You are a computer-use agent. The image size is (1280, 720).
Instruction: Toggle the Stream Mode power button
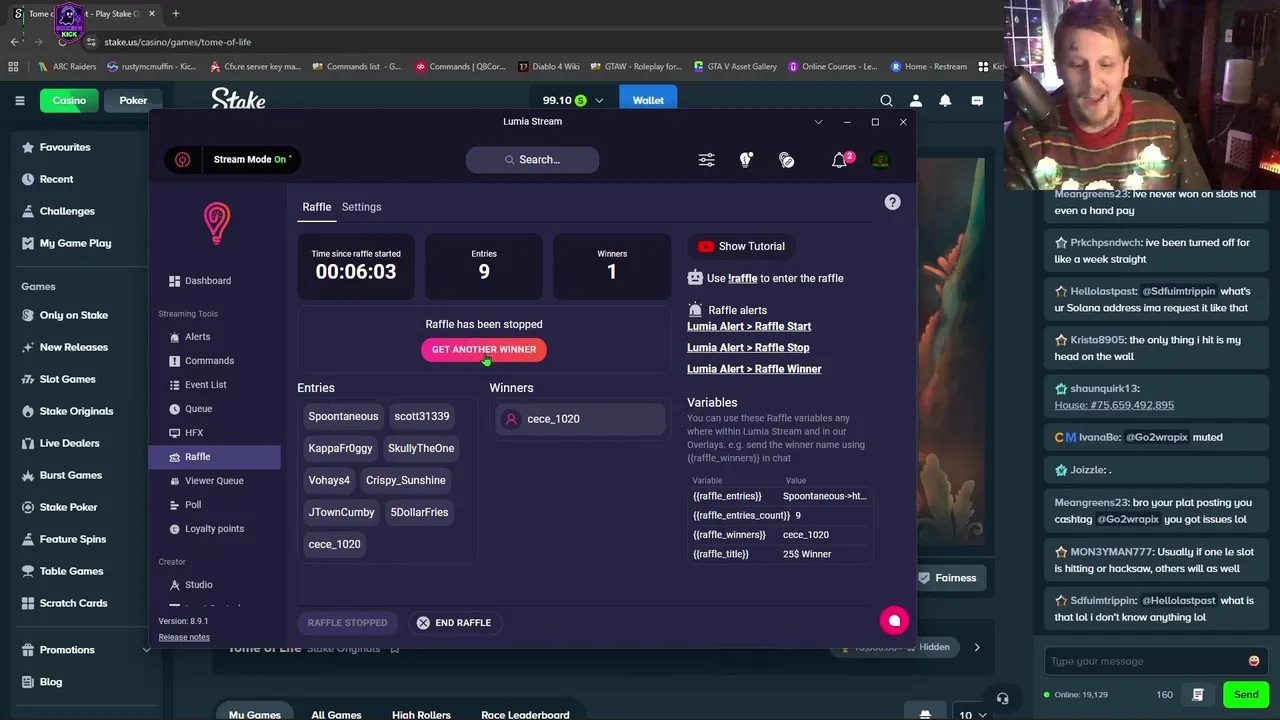tap(182, 159)
